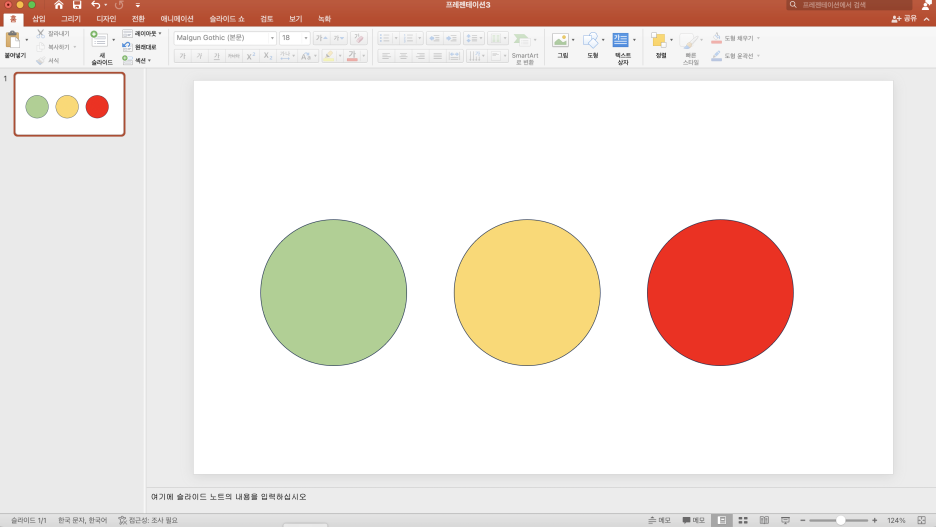Switch to the 애니메이션 tab
The width and height of the screenshot is (936, 527).
(177, 19)
